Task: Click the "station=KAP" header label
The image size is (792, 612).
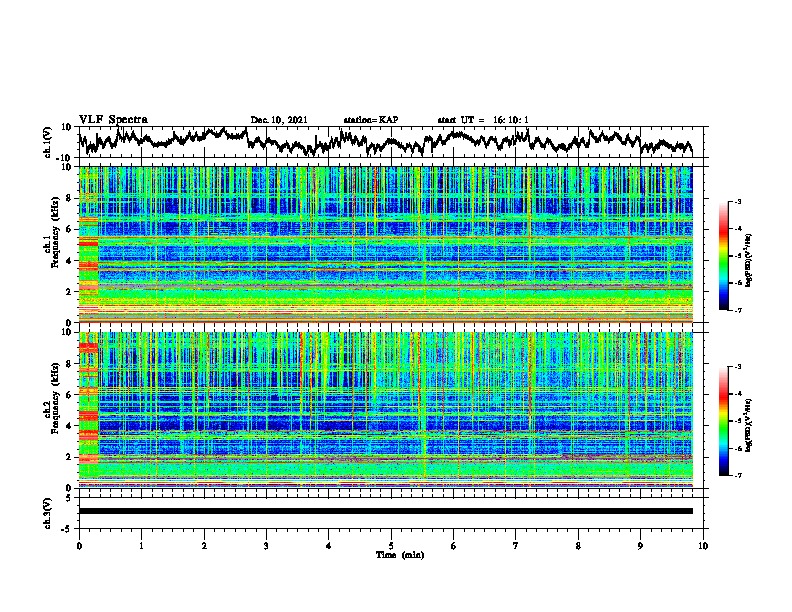Action: pyautogui.click(x=371, y=120)
